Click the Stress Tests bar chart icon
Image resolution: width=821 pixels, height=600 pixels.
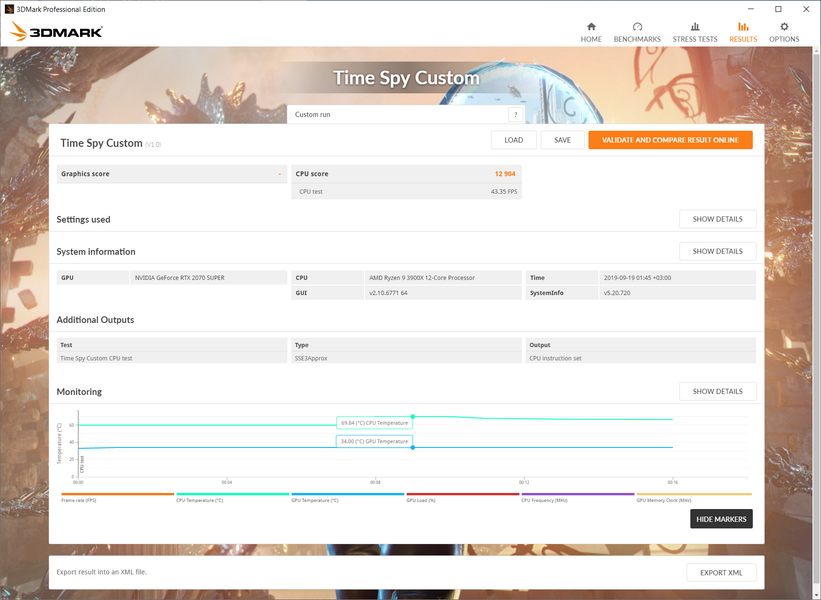[x=695, y=27]
